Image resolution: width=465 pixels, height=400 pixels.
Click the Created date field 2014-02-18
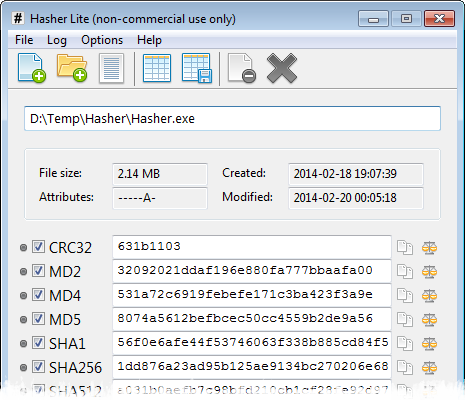(356, 174)
